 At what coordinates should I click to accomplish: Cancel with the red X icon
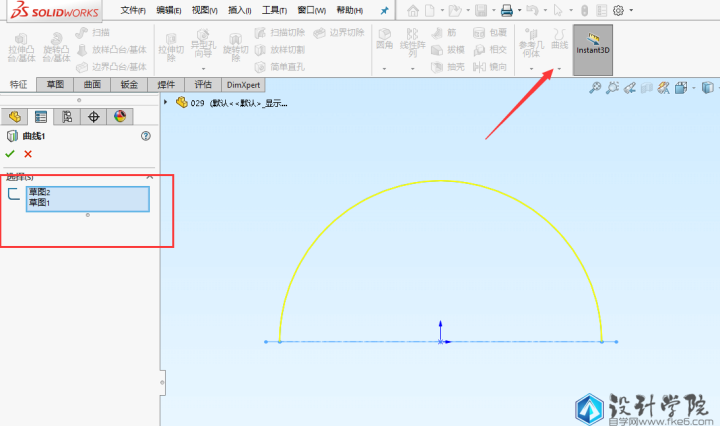[x=28, y=153]
